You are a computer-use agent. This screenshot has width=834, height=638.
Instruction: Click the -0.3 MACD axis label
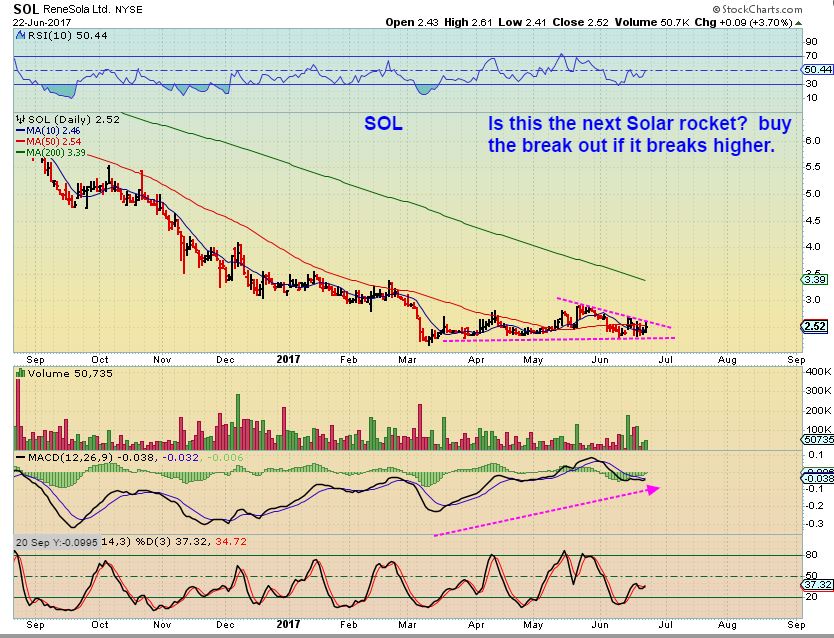coord(814,524)
